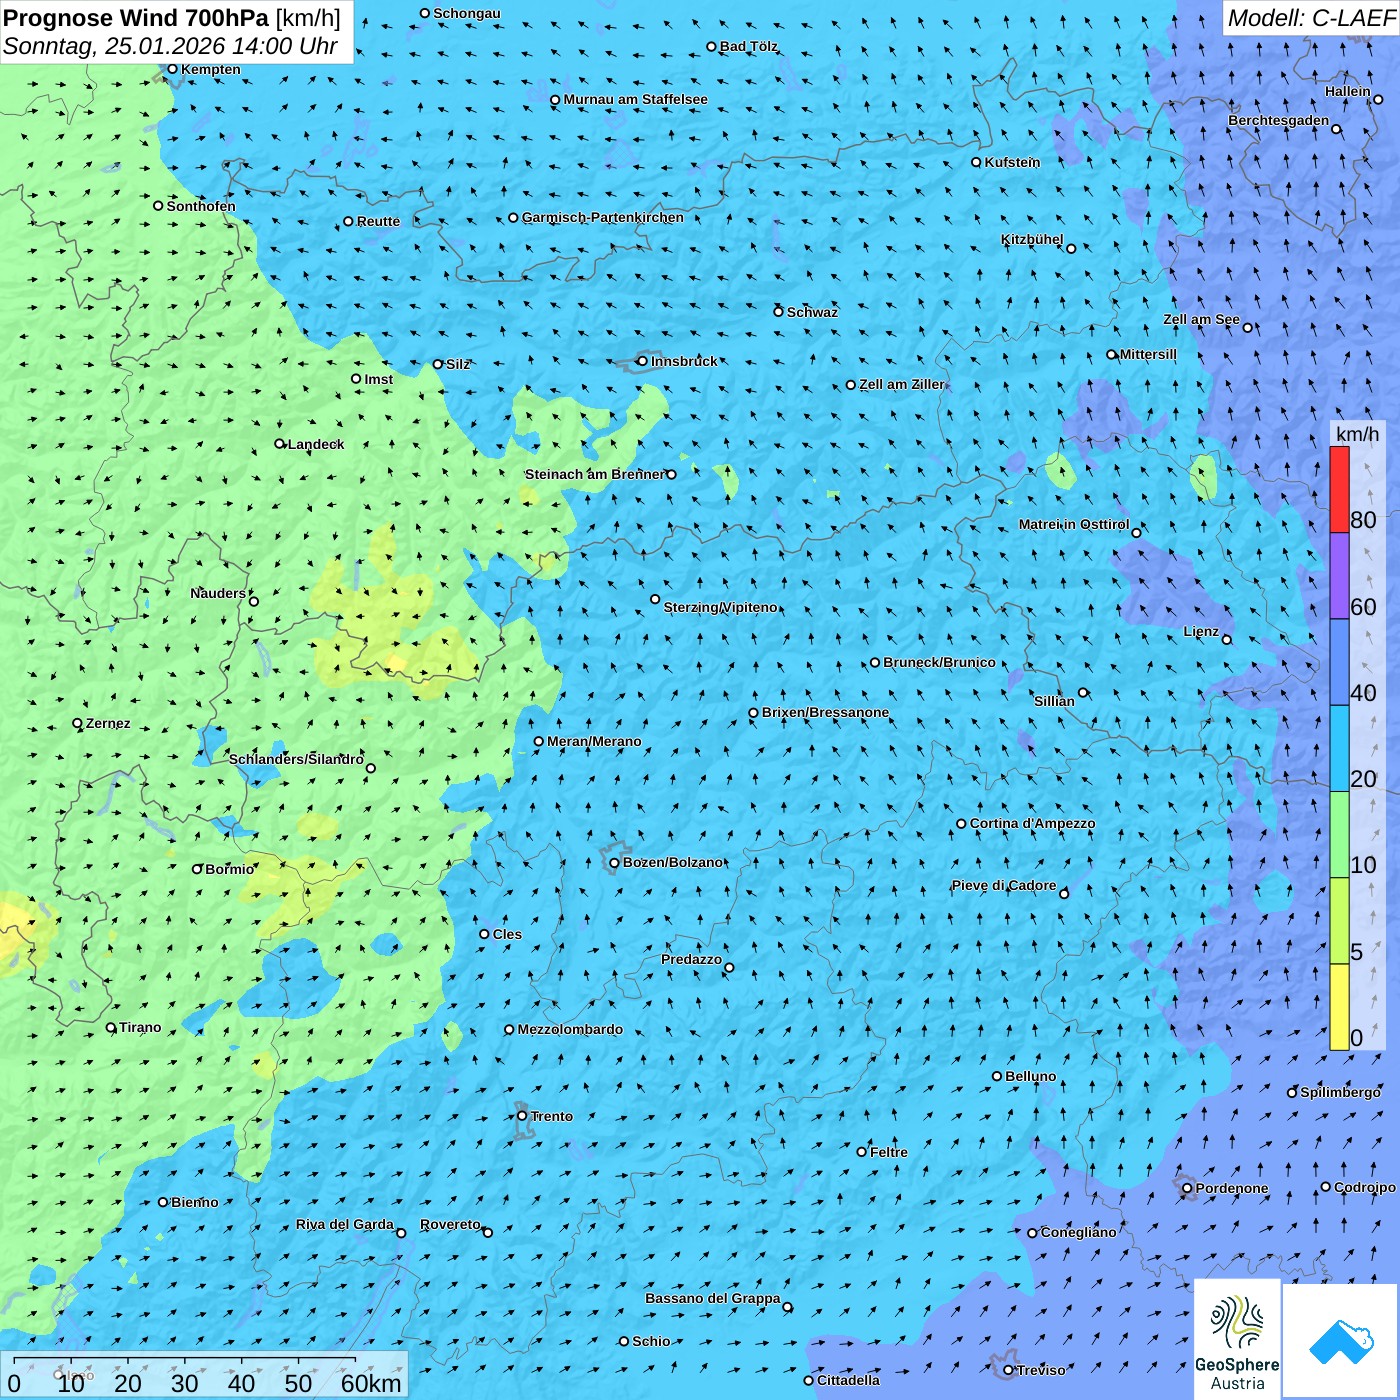This screenshot has height=1400, width=1400.
Task: Click the Riva del Garda label
Action: [345, 1224]
